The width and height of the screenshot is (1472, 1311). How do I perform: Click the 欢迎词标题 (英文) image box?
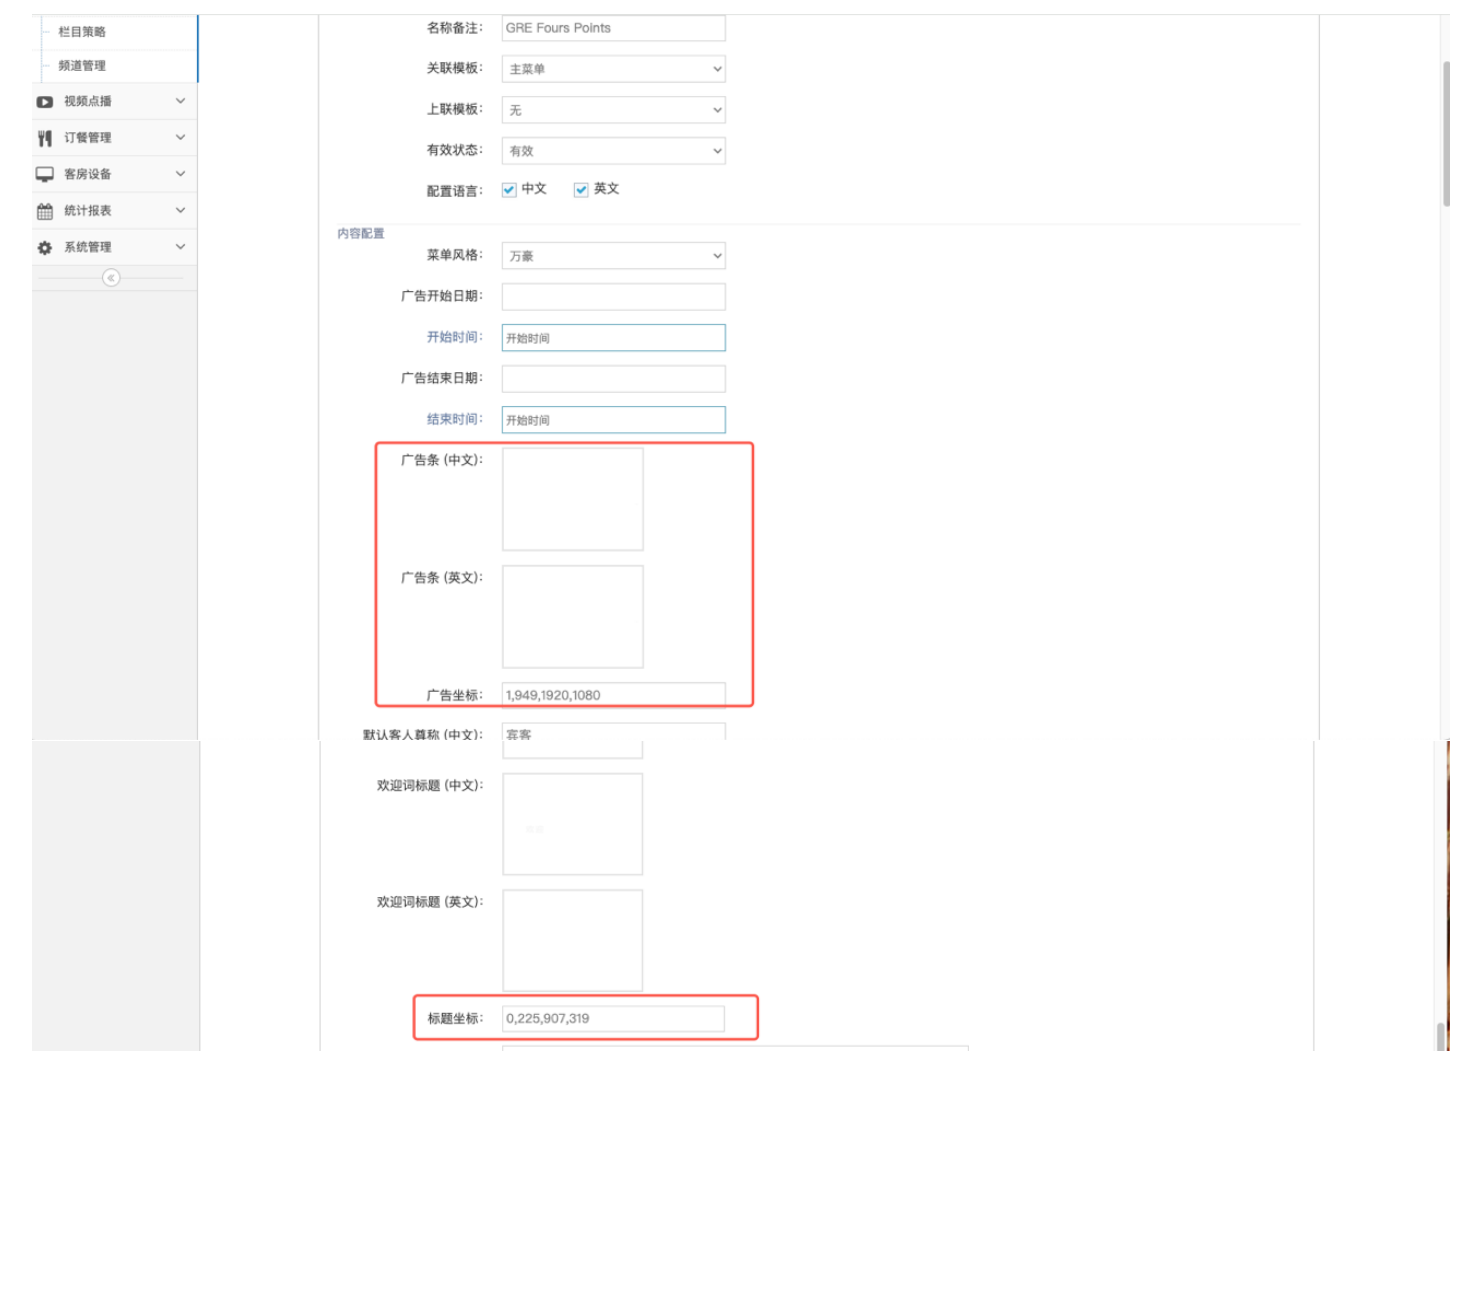pyautogui.click(x=572, y=941)
